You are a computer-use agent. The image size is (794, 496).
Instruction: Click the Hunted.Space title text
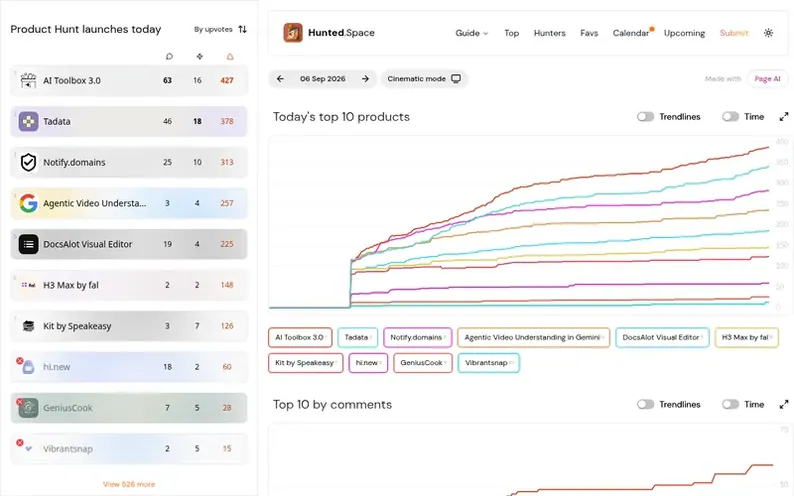coord(341,33)
